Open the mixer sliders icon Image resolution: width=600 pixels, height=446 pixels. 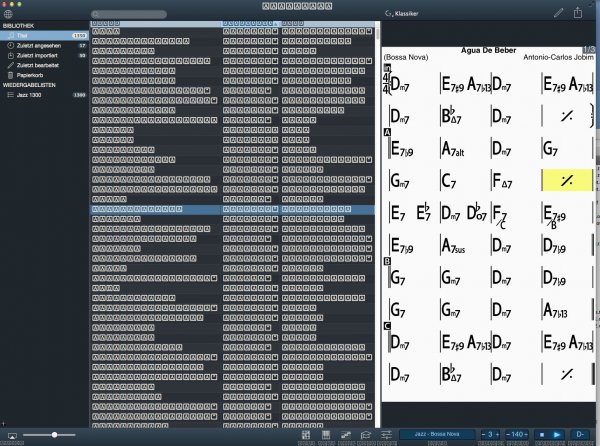(x=385, y=435)
